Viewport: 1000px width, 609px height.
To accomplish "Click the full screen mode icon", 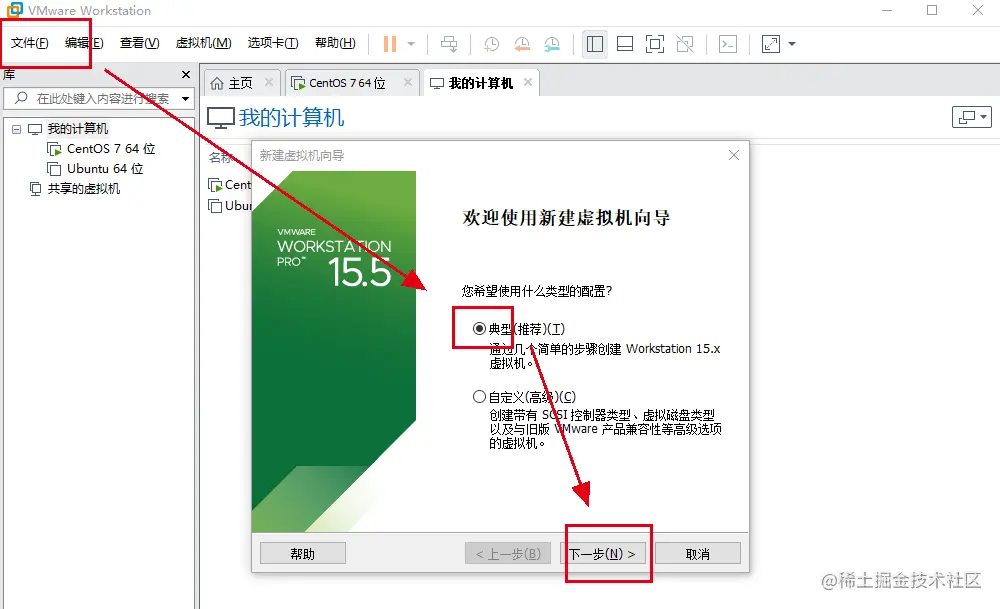I will (x=655, y=43).
